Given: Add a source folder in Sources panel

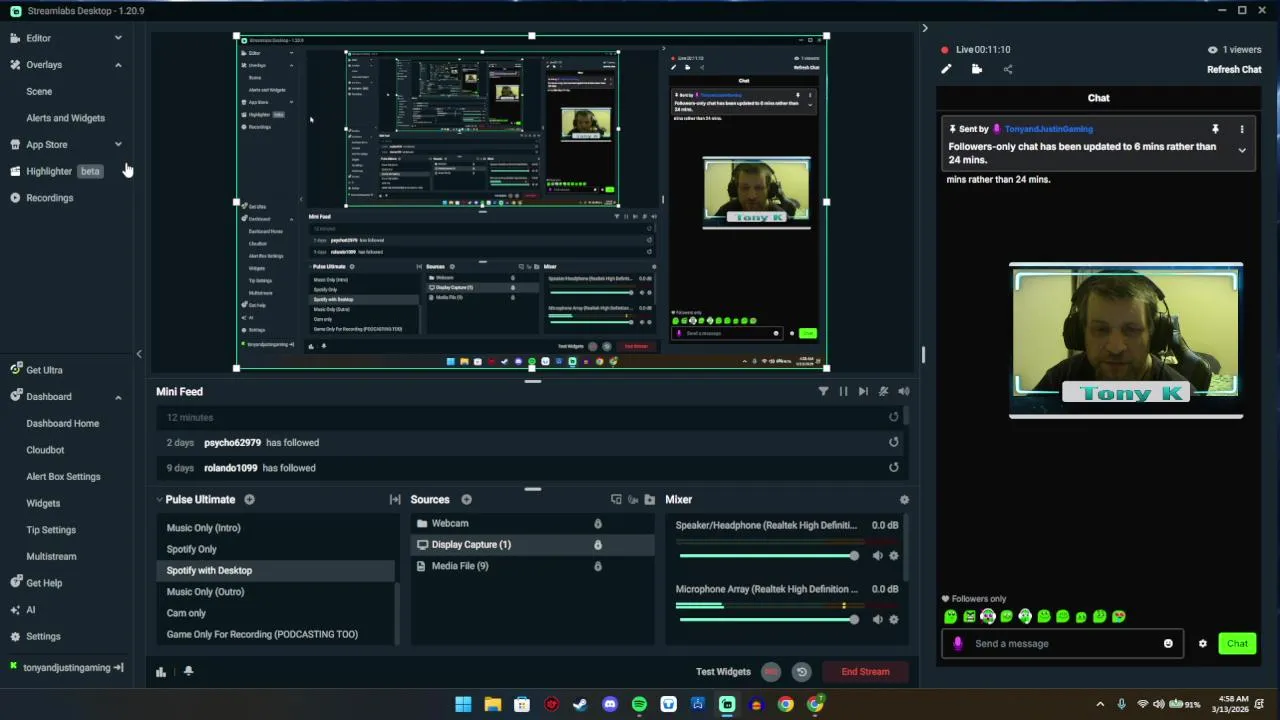Looking at the screenshot, I should [650, 499].
